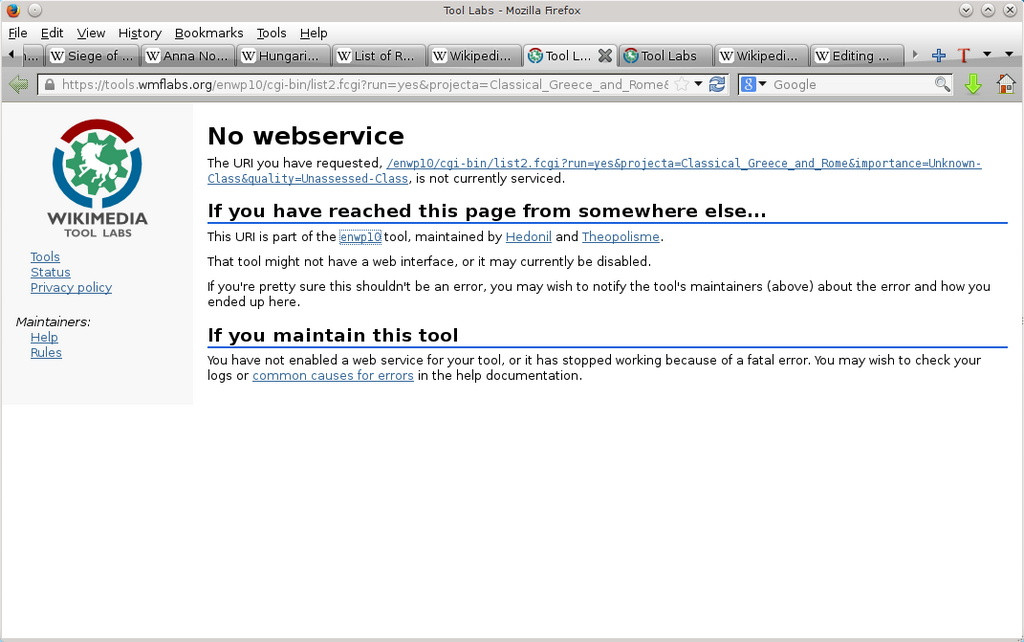Go to the home page icon
This screenshot has width=1024, height=642.
[x=1005, y=85]
